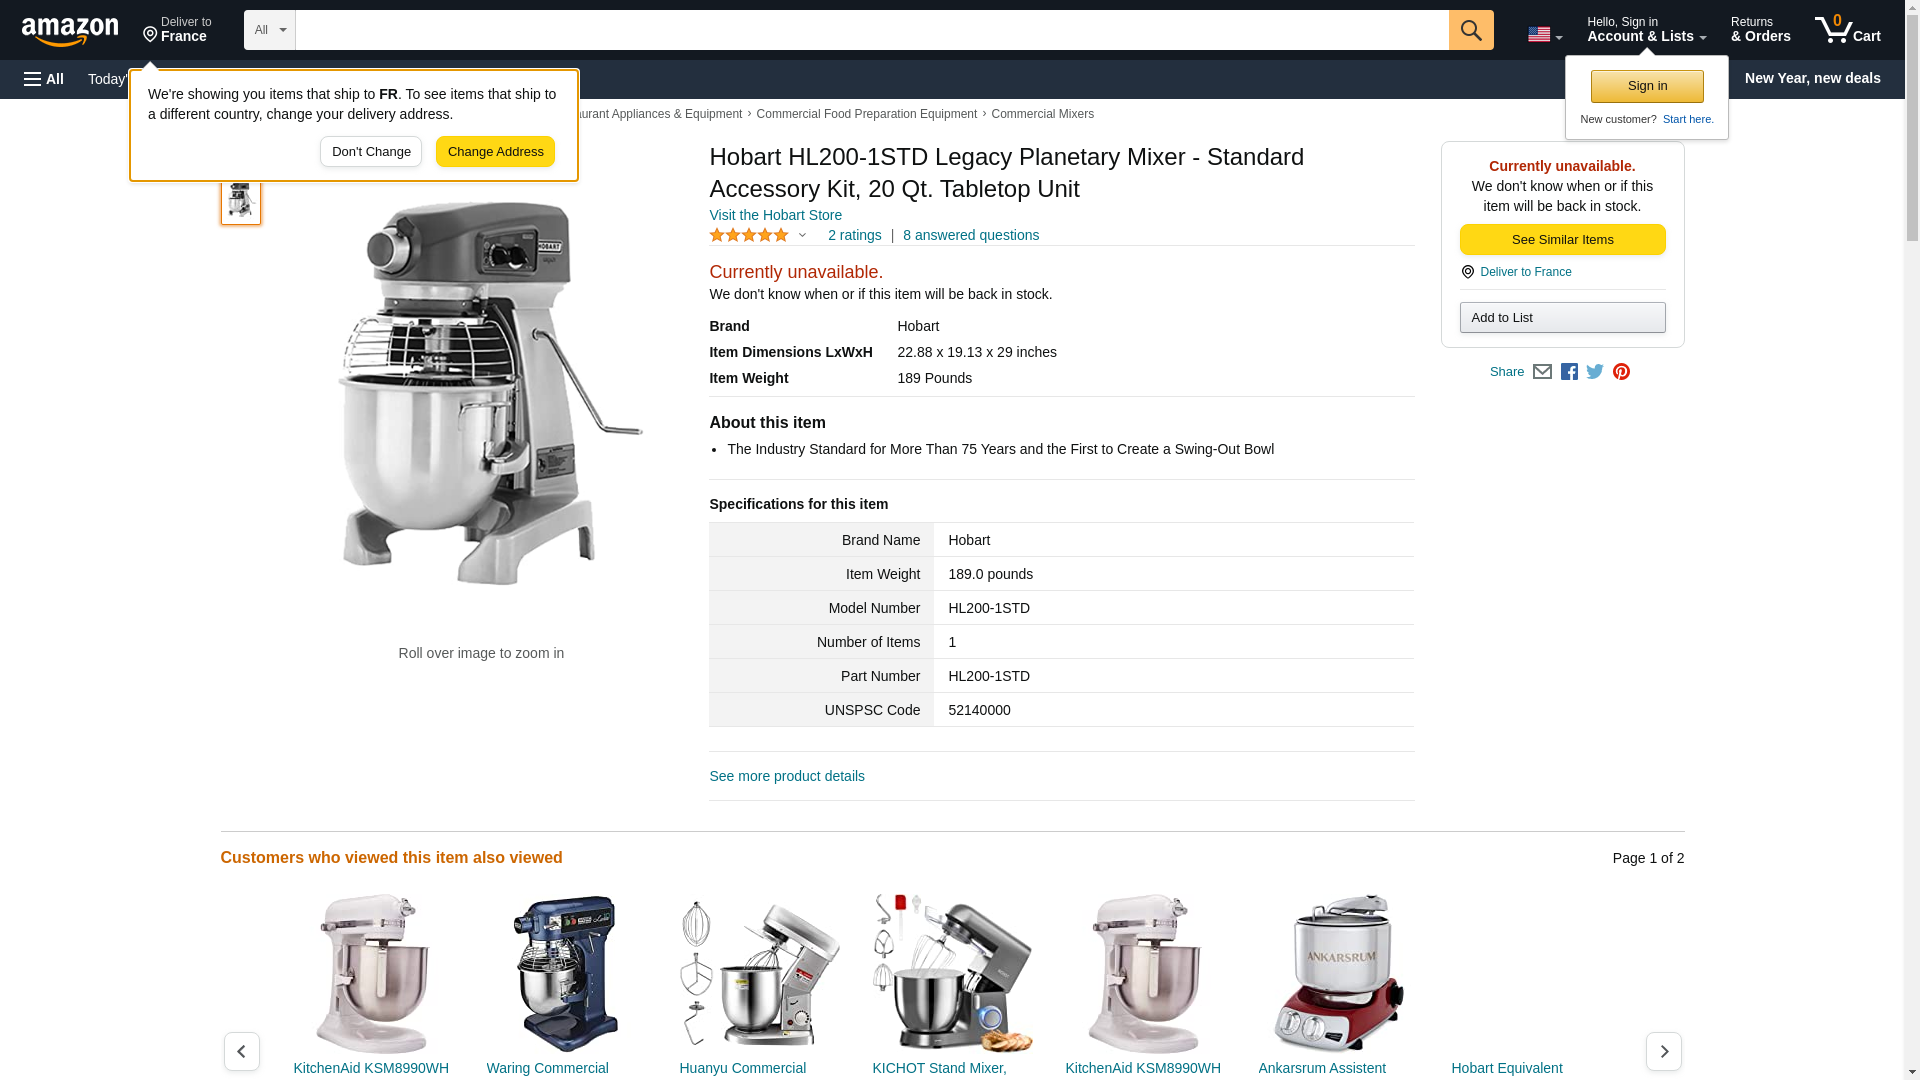The width and height of the screenshot is (1920, 1080).
Task: Click See Similar Items button
Action: [x=1562, y=240]
